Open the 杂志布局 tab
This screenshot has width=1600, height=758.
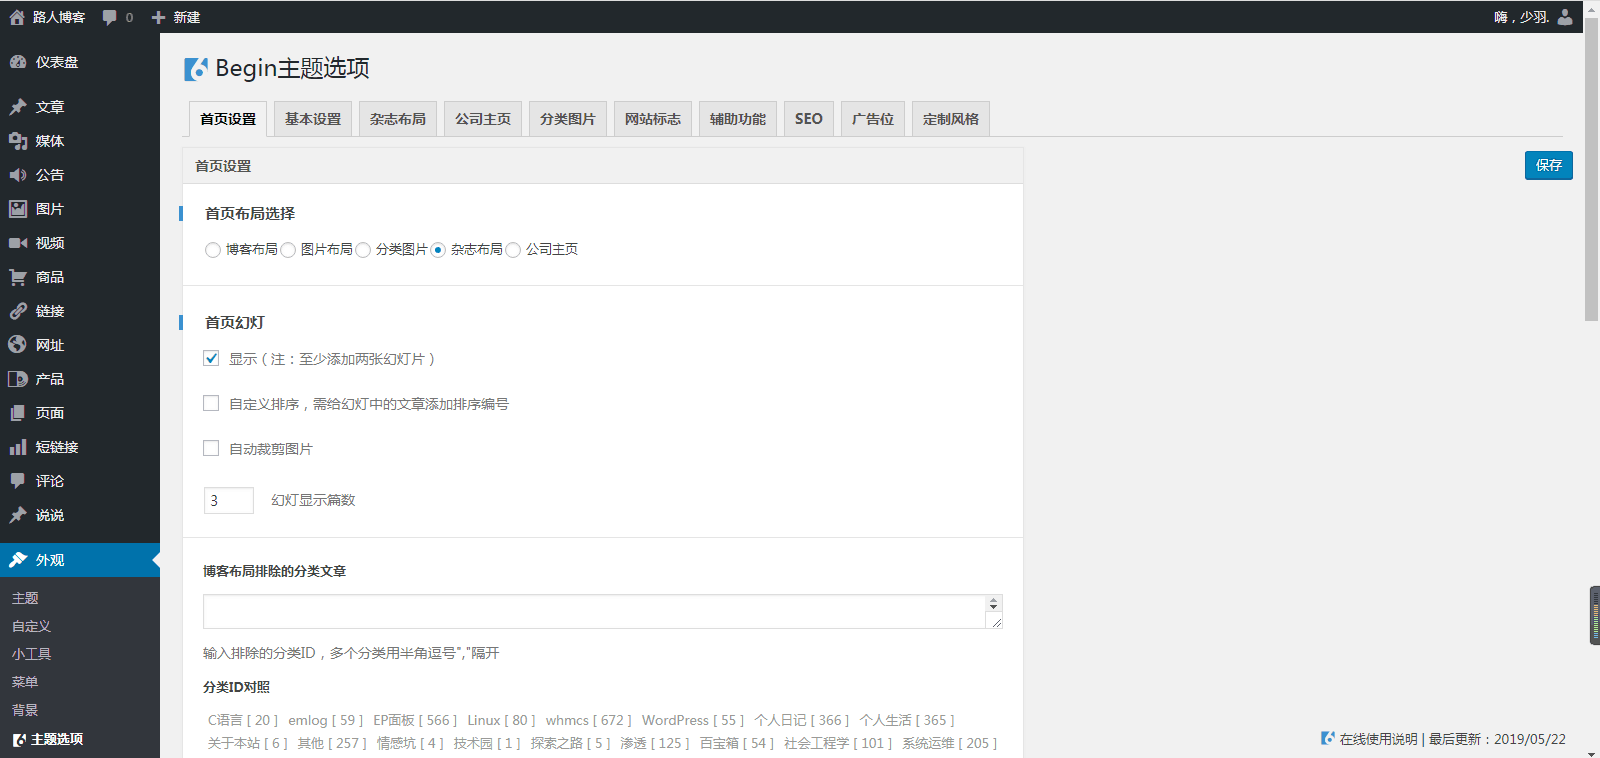click(x=398, y=119)
